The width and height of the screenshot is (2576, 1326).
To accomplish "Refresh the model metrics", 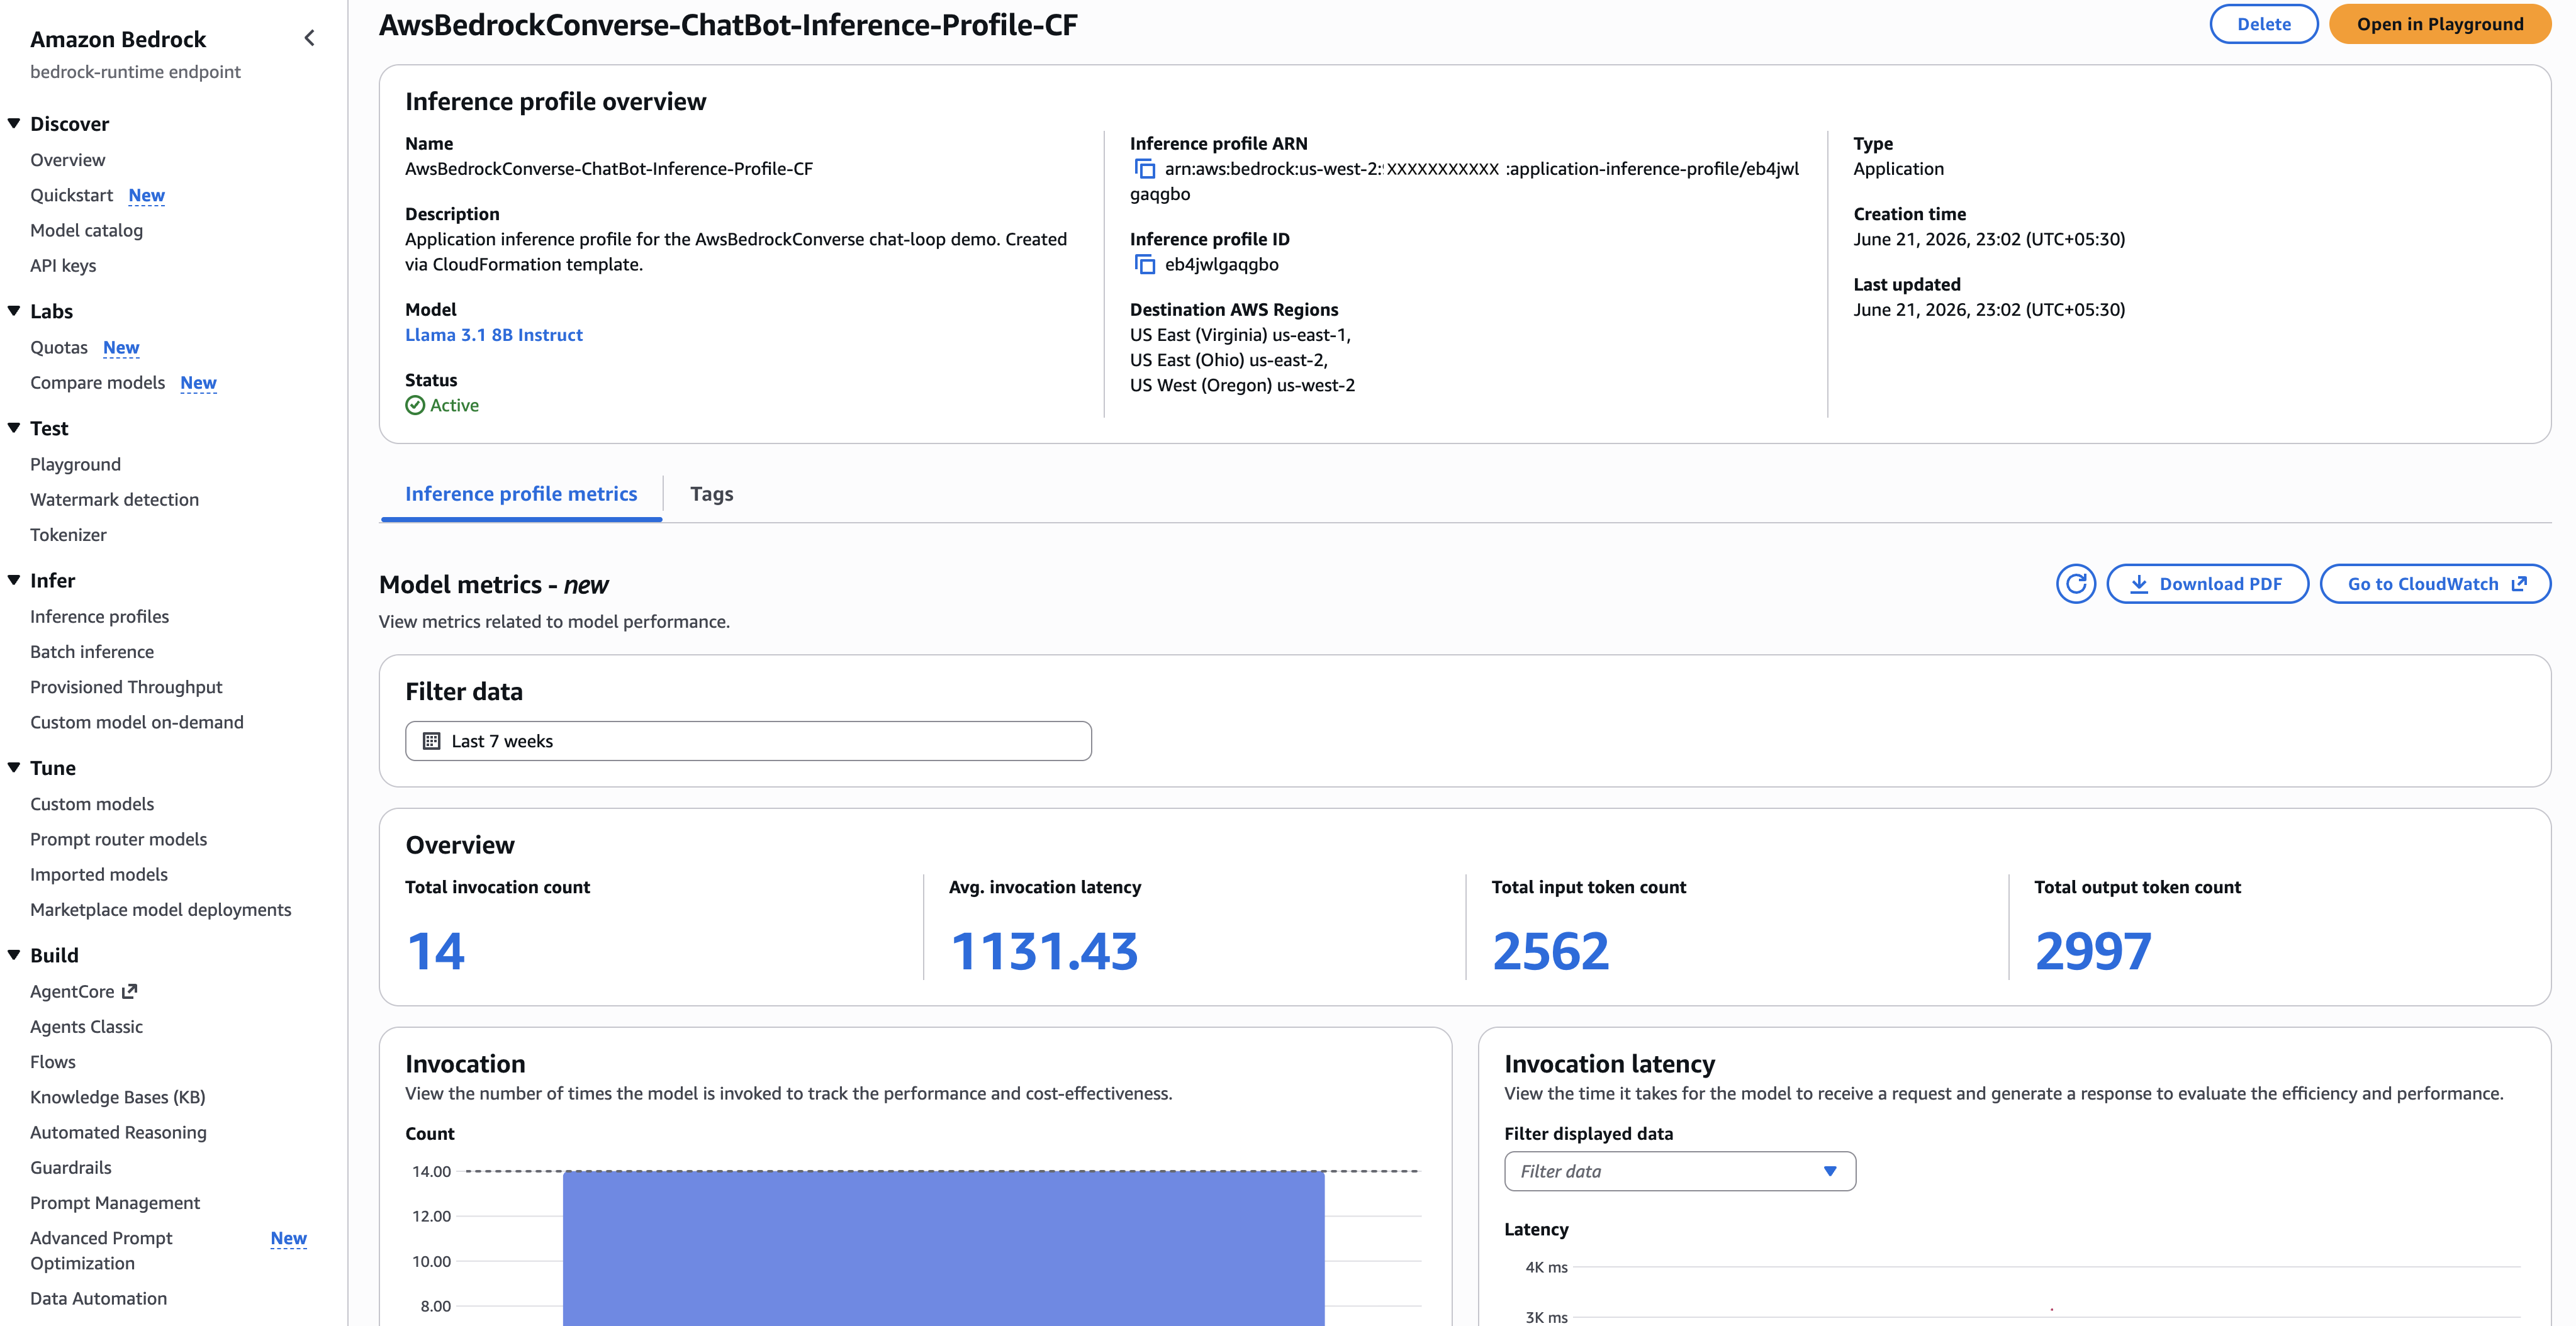I will (2076, 584).
